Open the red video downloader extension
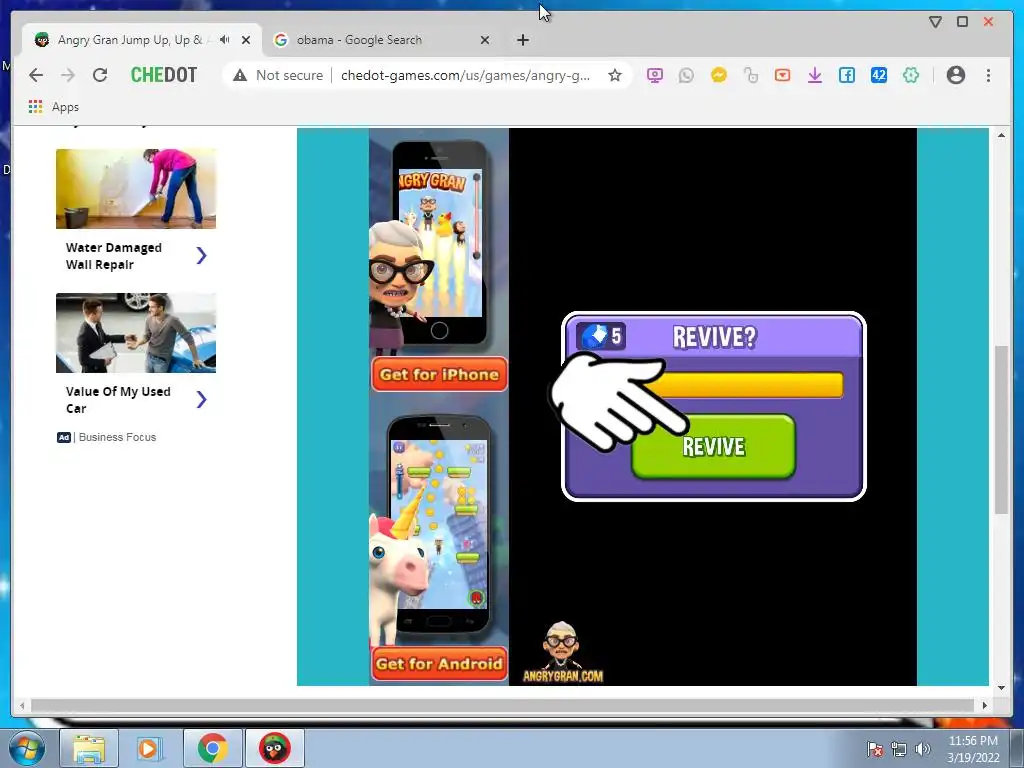 pyautogui.click(x=782, y=75)
